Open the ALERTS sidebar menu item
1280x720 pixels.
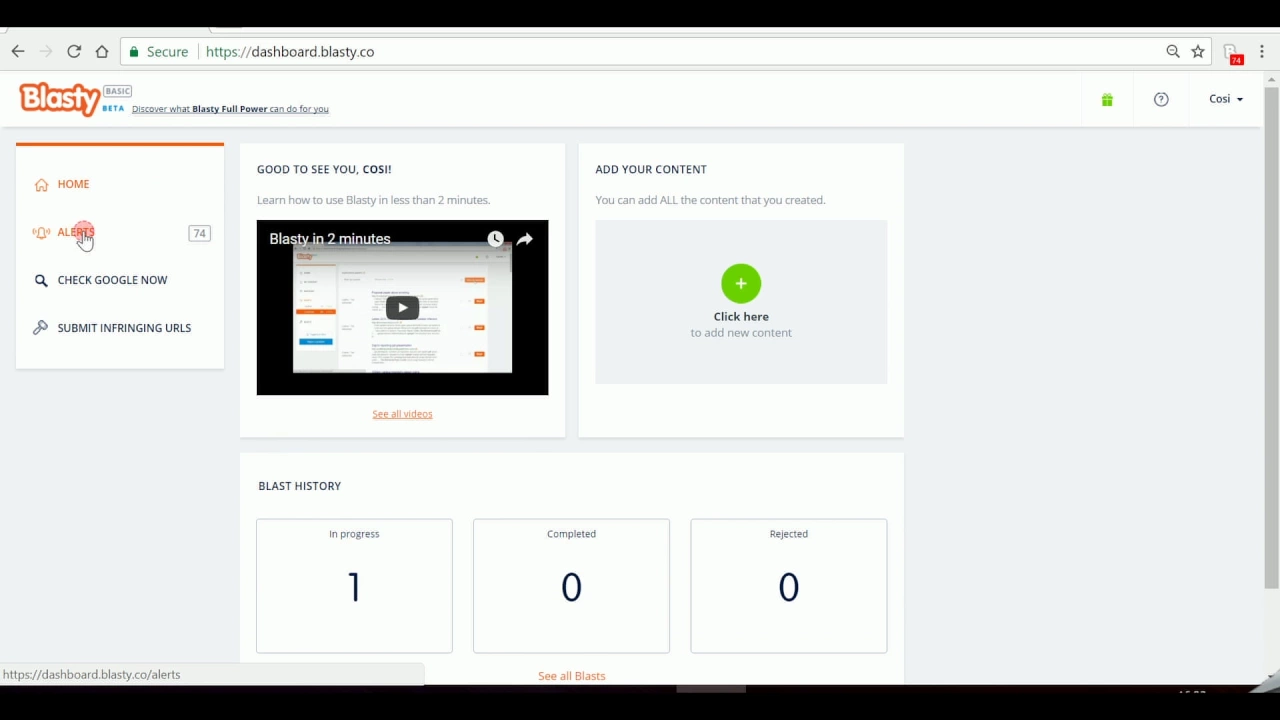(x=76, y=232)
